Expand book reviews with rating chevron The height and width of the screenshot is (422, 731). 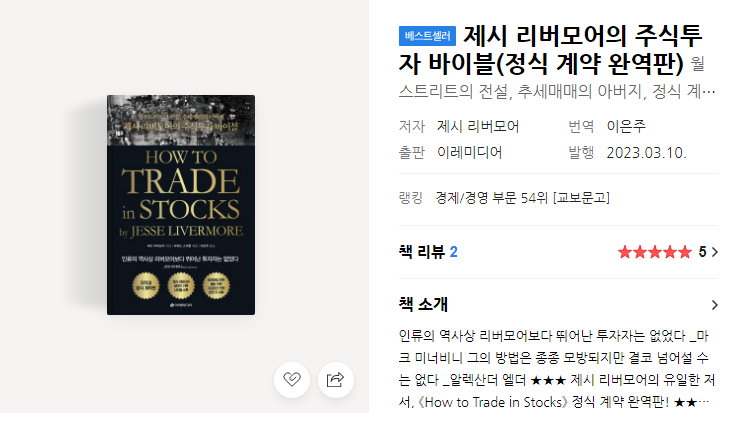pos(714,252)
